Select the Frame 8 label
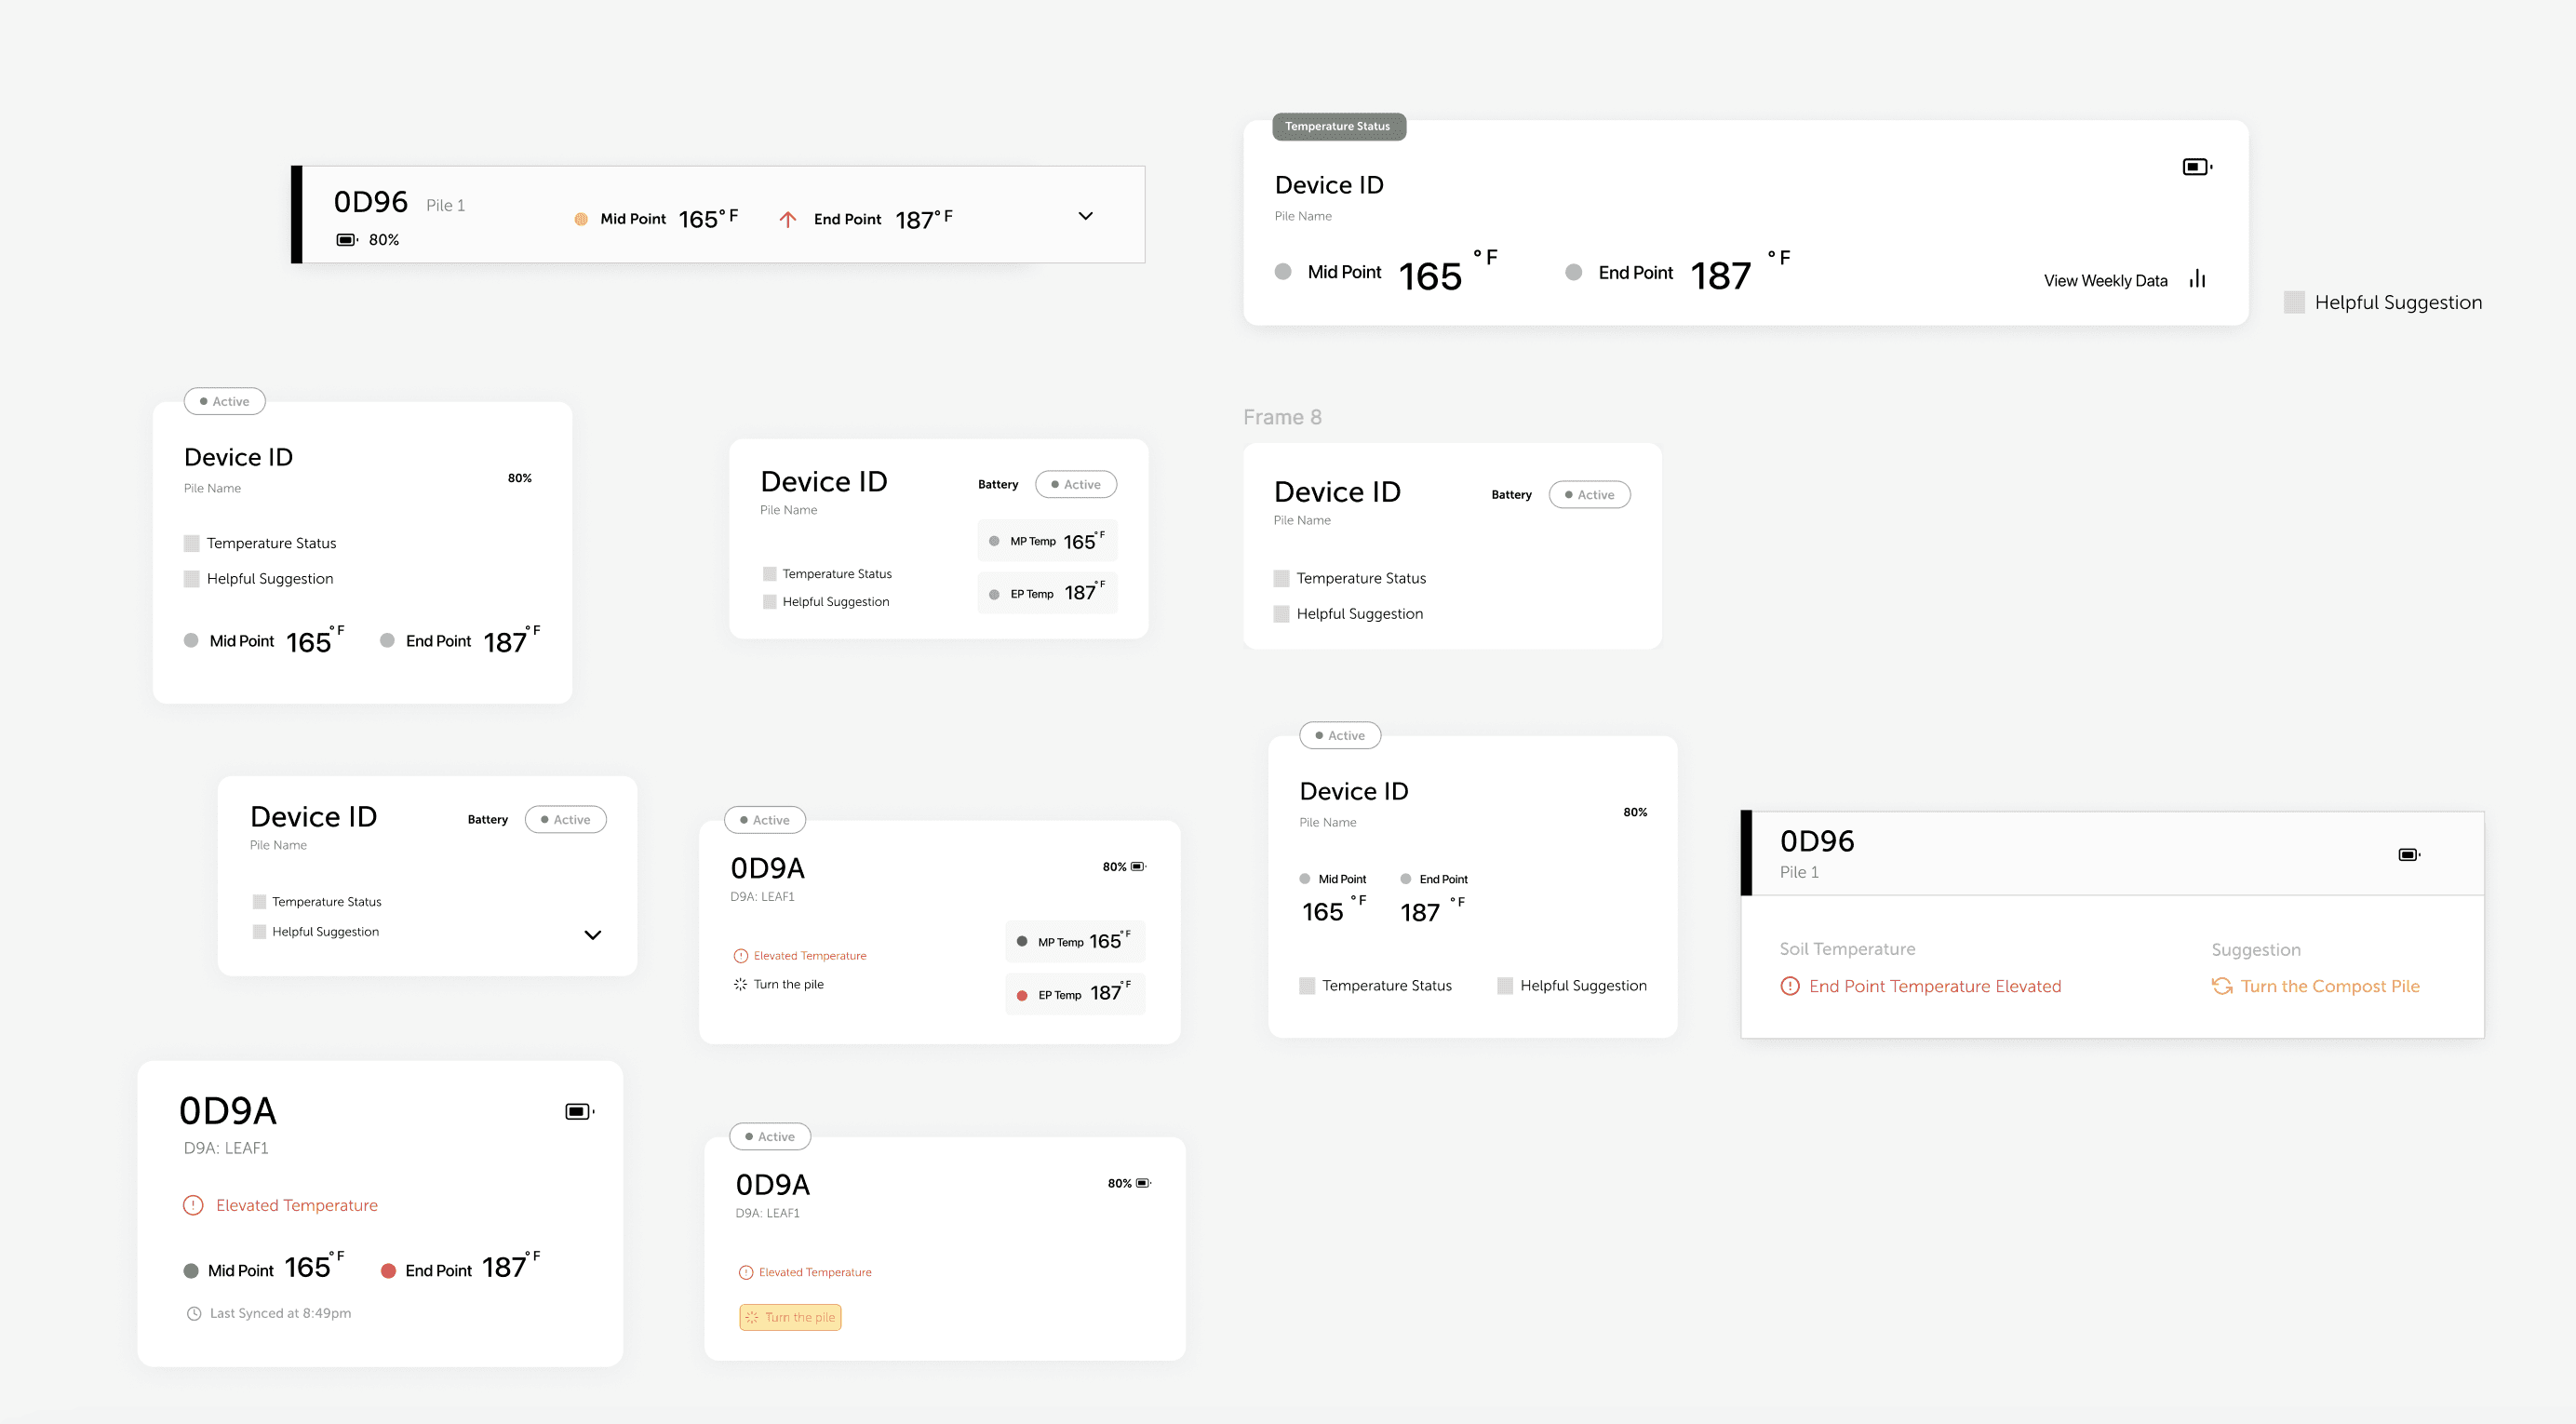This screenshot has width=2576, height=1424. [x=1282, y=417]
